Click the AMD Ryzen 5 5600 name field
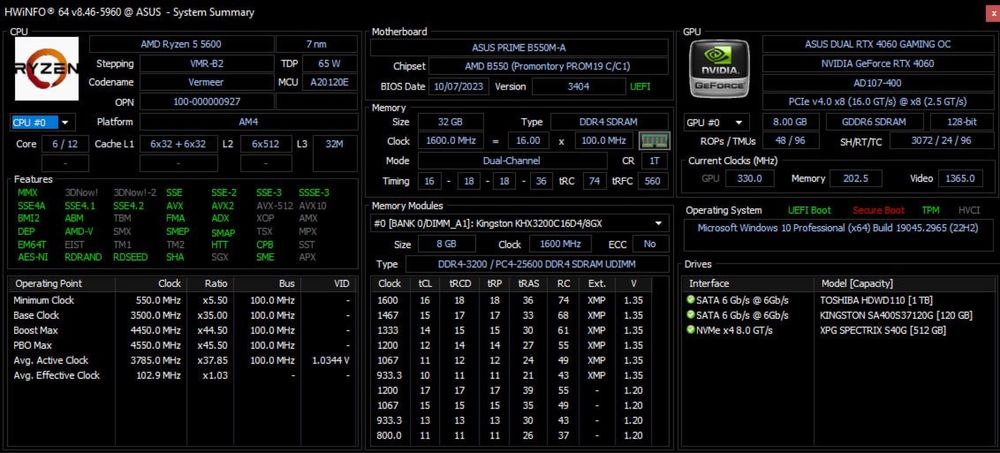This screenshot has width=1000, height=453. click(x=181, y=44)
